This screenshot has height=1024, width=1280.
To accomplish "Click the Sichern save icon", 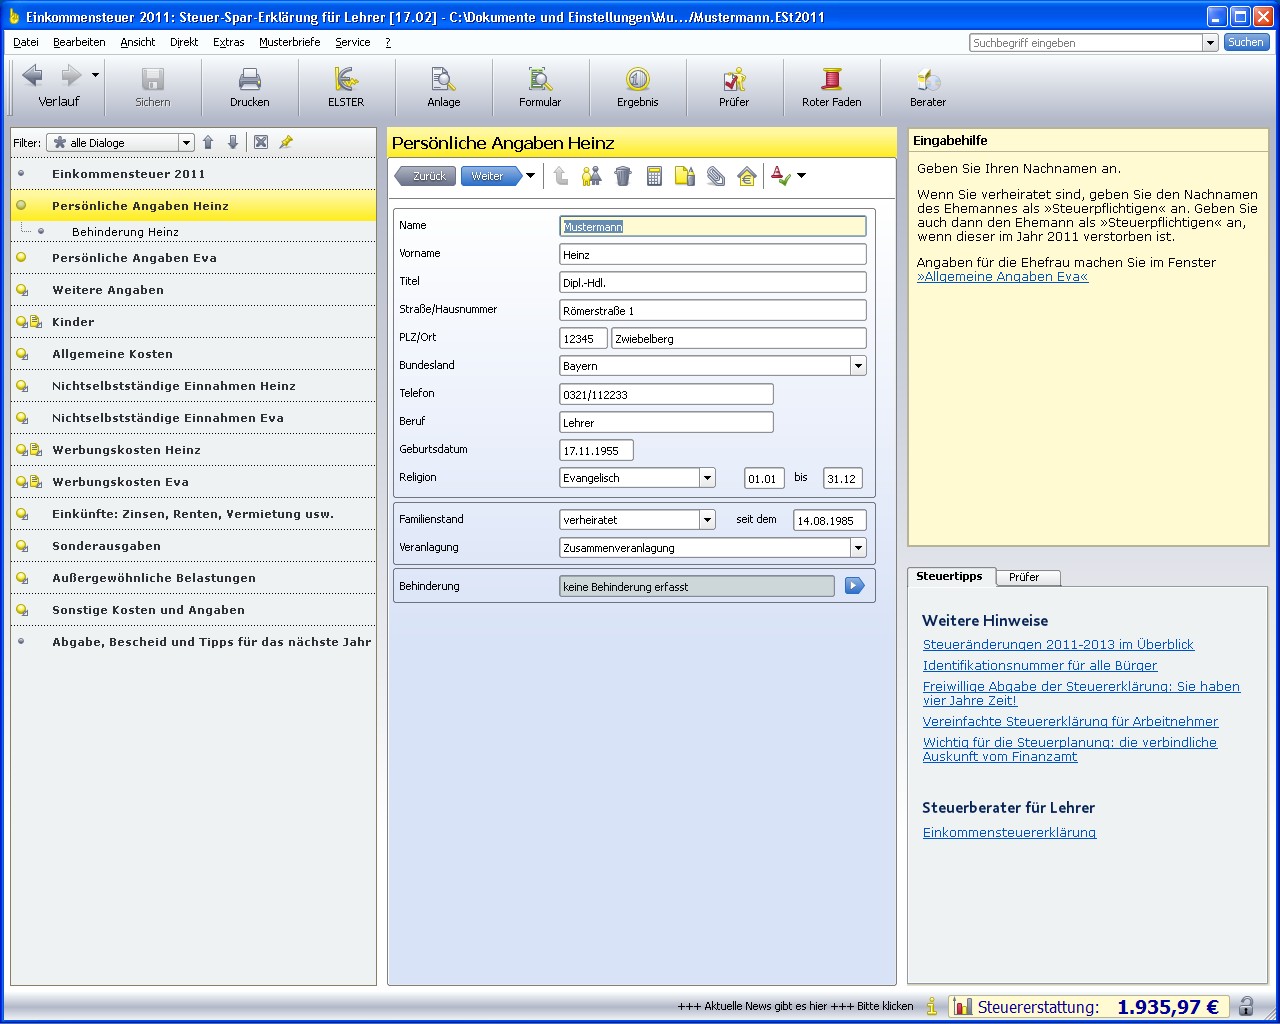I will coord(152,79).
